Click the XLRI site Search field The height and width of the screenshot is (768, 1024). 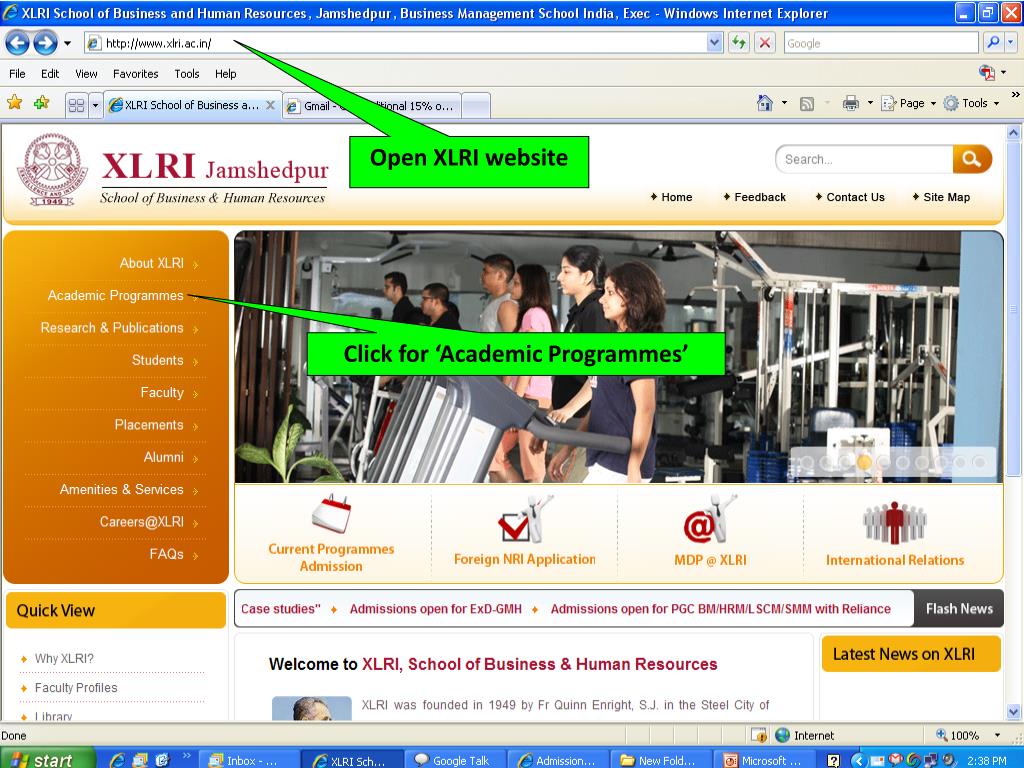coord(864,159)
